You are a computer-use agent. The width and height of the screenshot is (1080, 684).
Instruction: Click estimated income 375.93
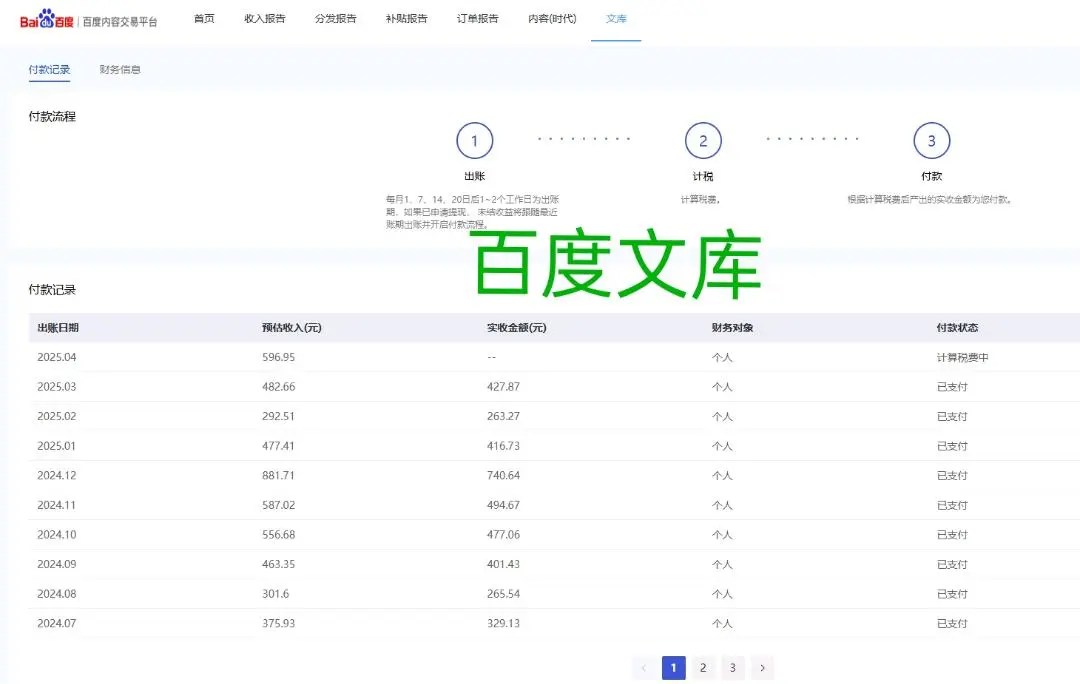[x=278, y=623]
